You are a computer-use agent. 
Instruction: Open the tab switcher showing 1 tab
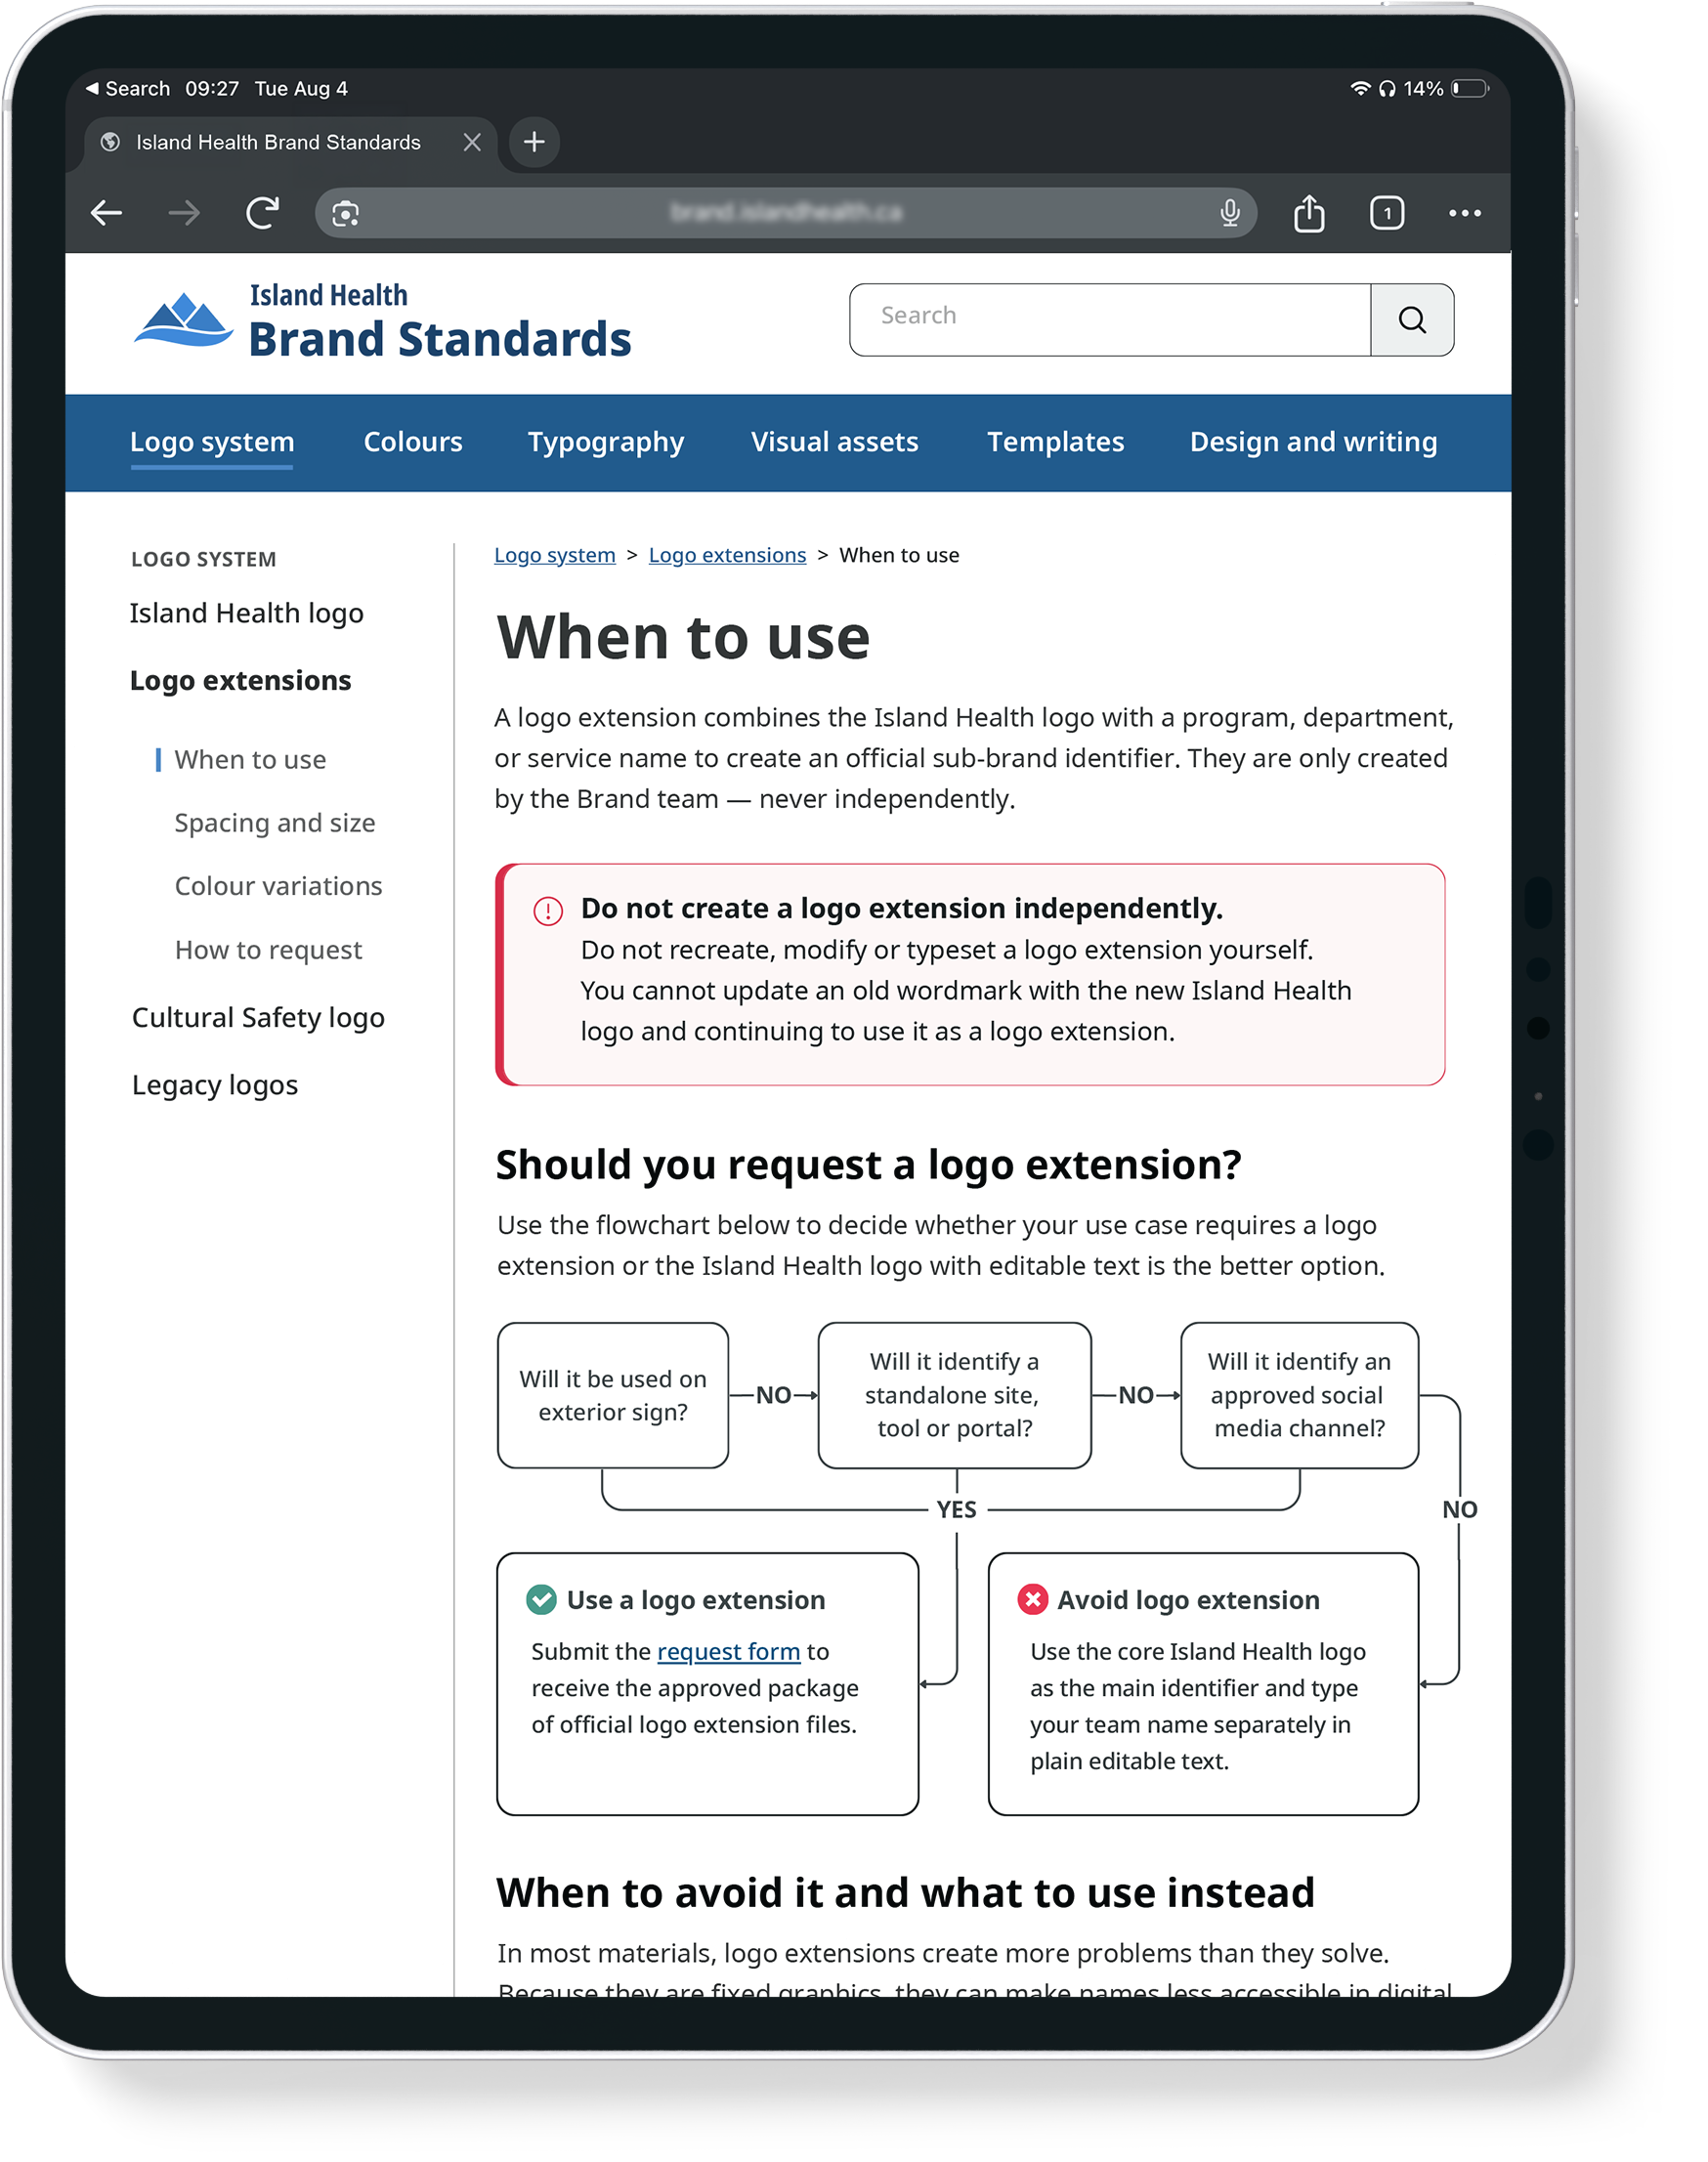(1387, 213)
